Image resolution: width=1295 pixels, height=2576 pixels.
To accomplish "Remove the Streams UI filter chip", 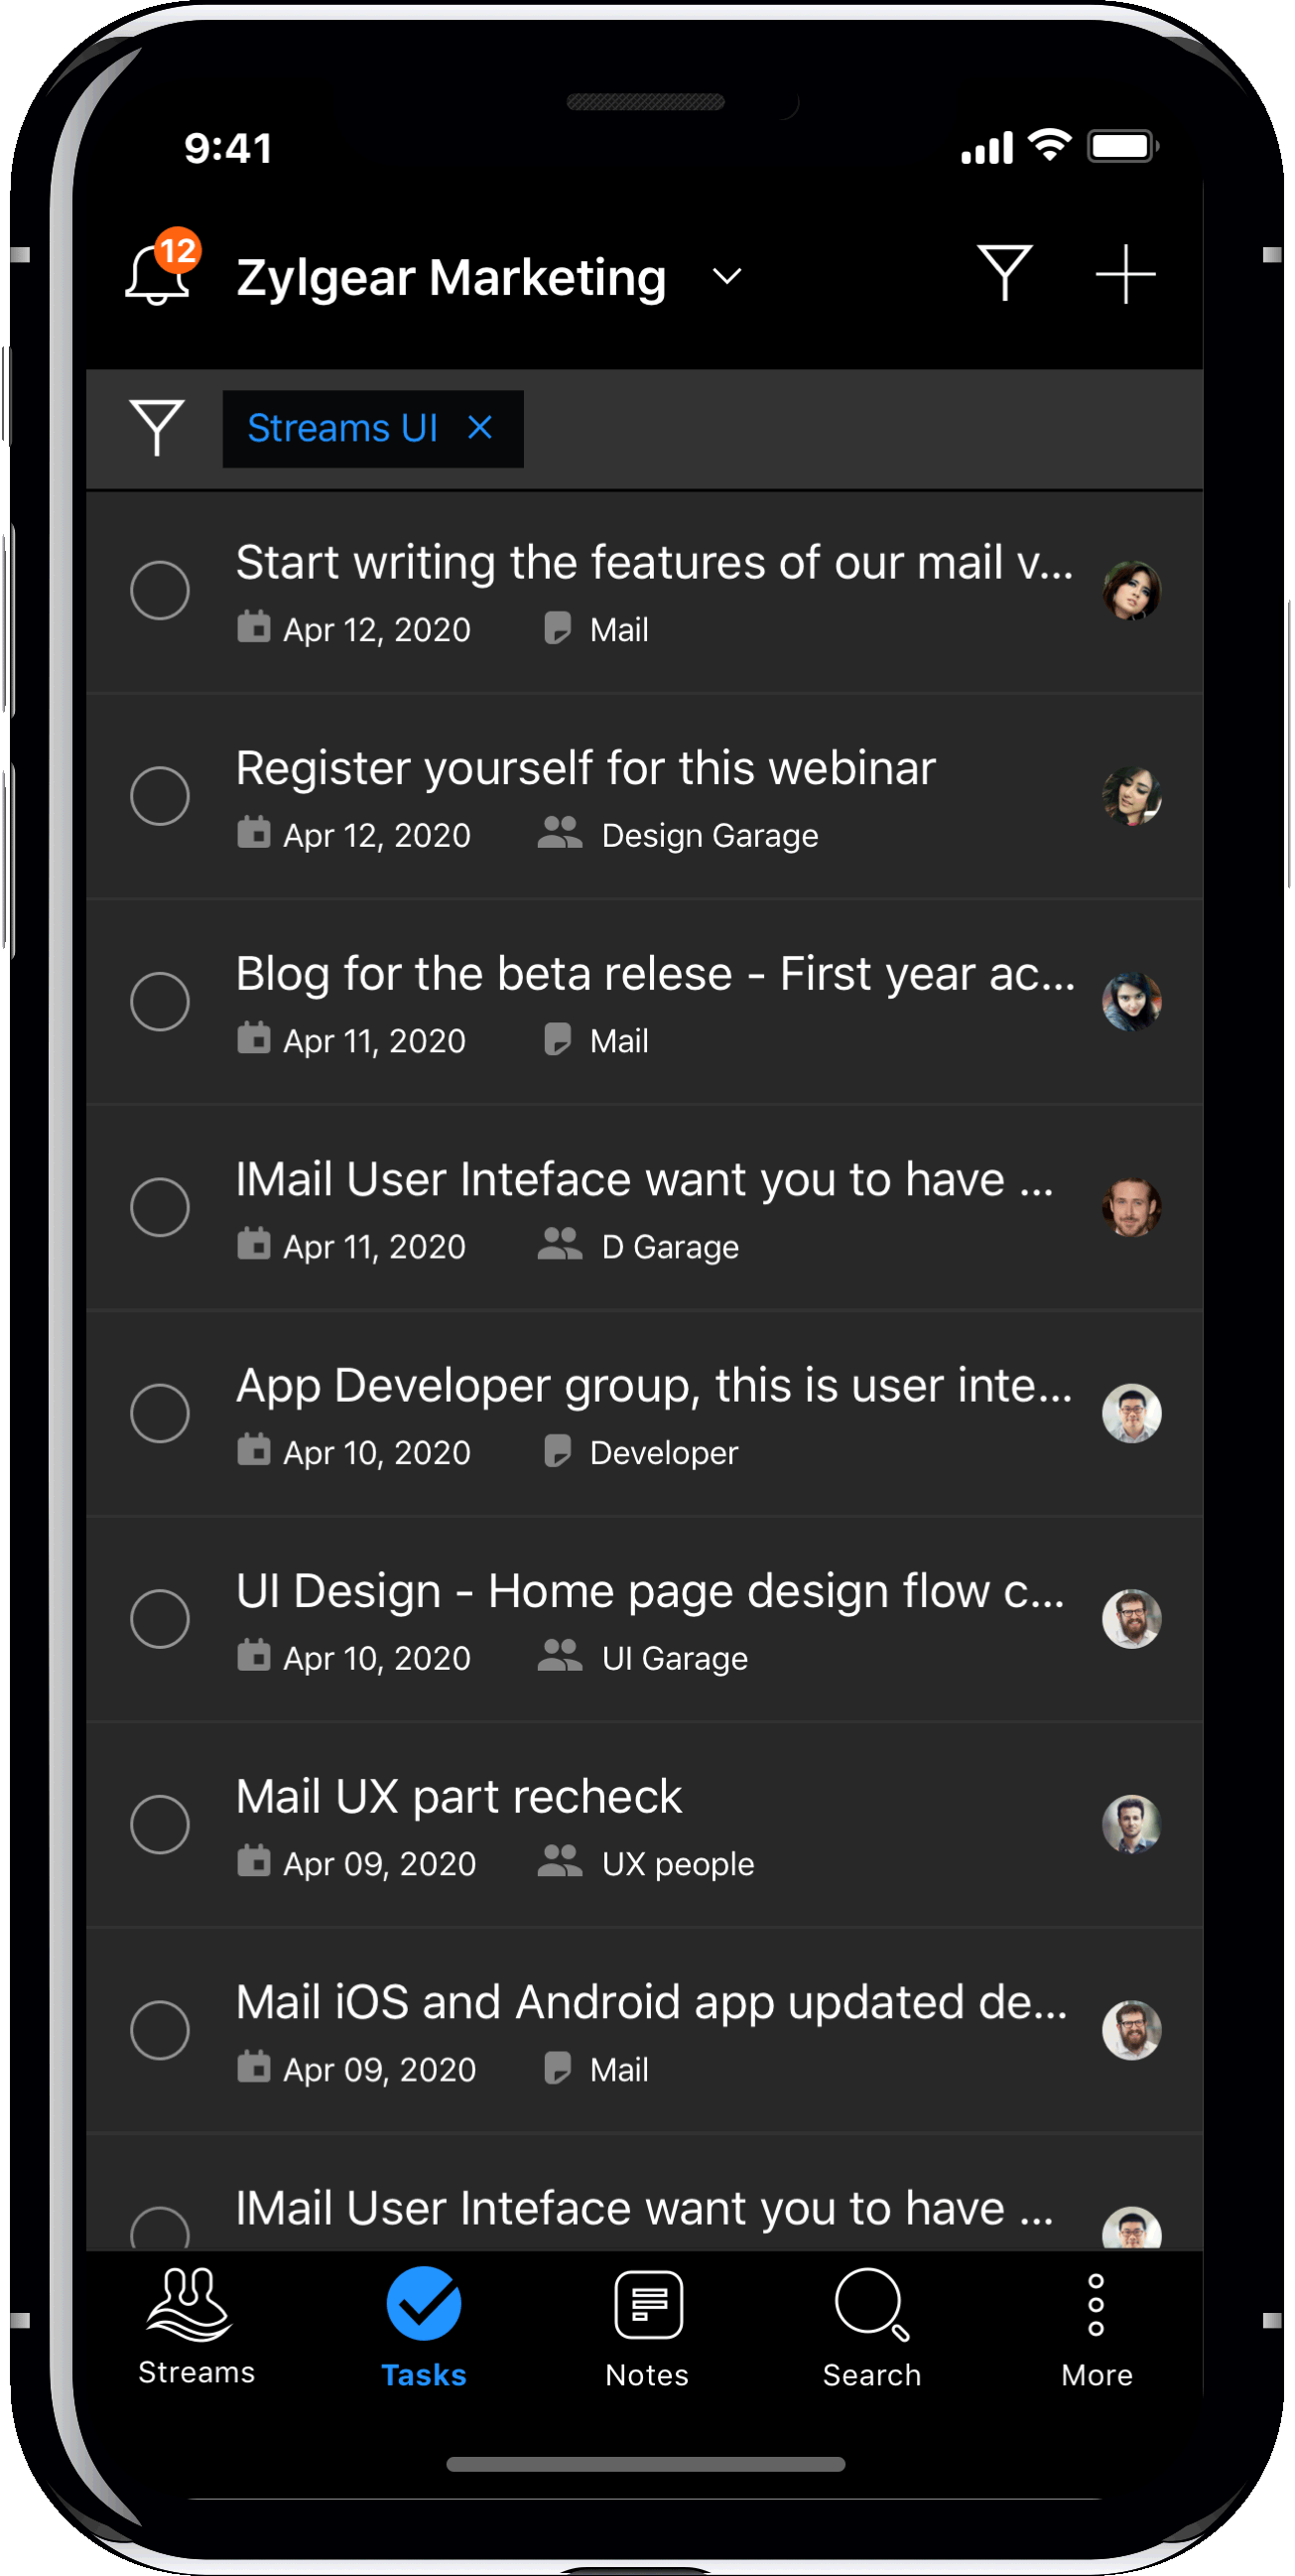I will coord(480,428).
